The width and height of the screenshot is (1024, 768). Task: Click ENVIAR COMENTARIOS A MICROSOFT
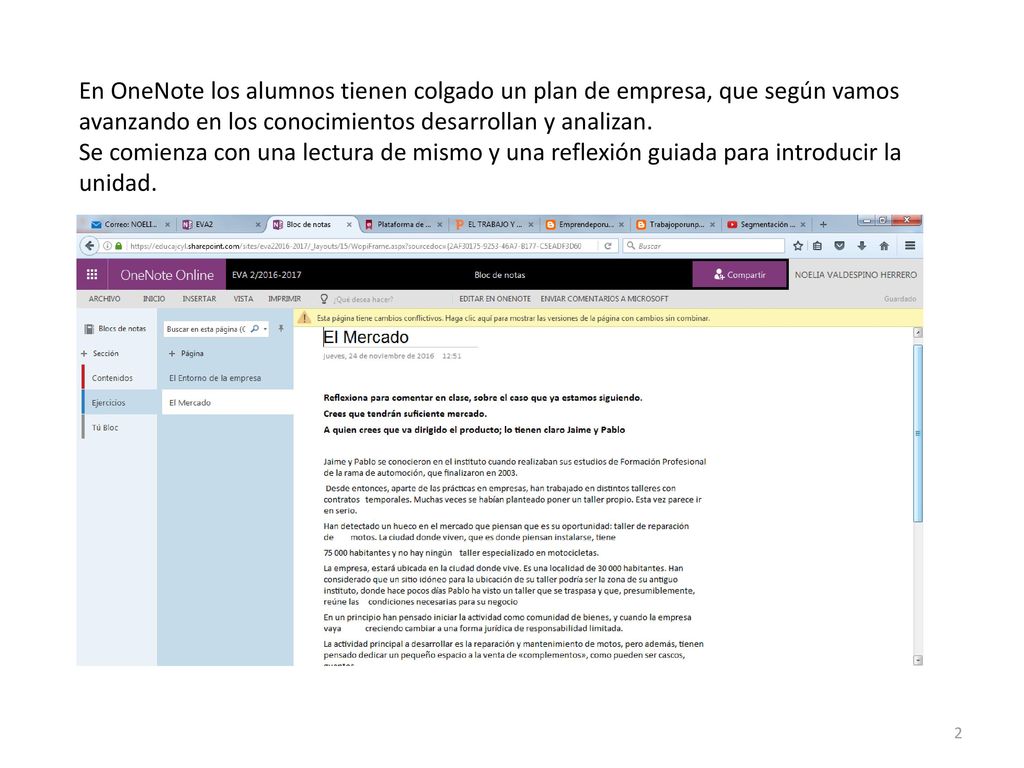[x=604, y=298]
